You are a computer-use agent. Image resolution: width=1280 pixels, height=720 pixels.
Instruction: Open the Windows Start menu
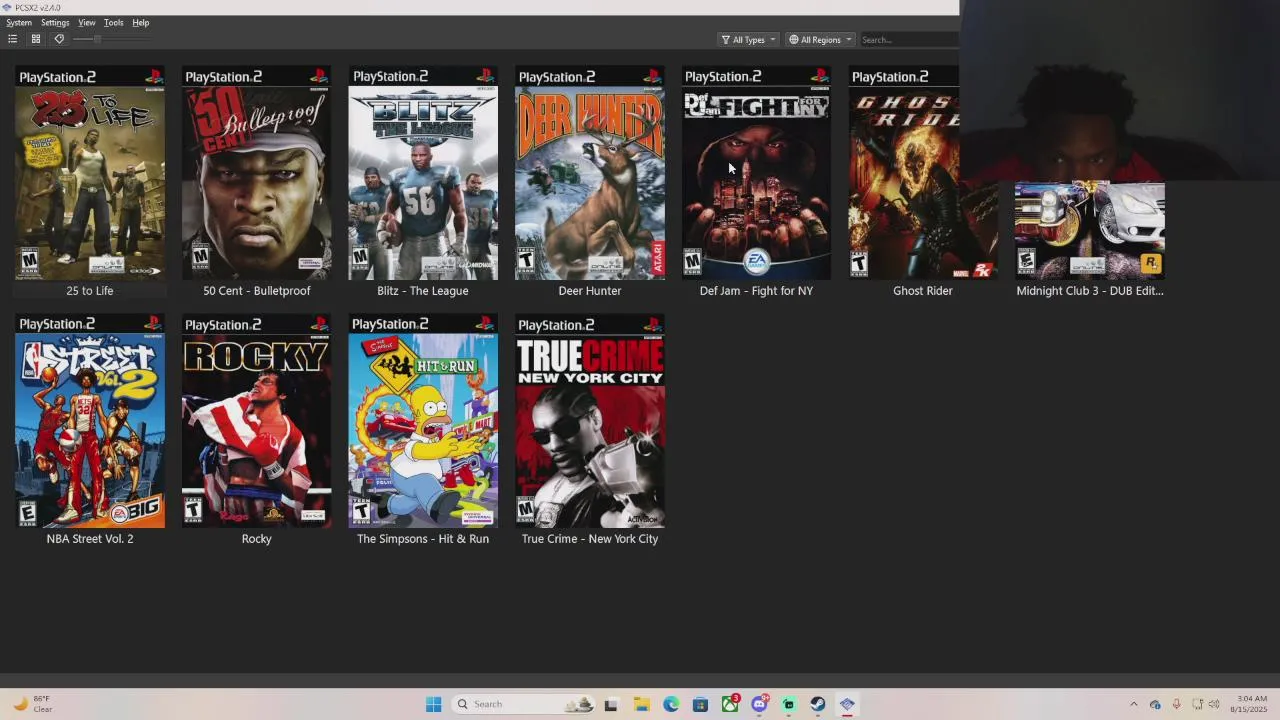(x=433, y=704)
